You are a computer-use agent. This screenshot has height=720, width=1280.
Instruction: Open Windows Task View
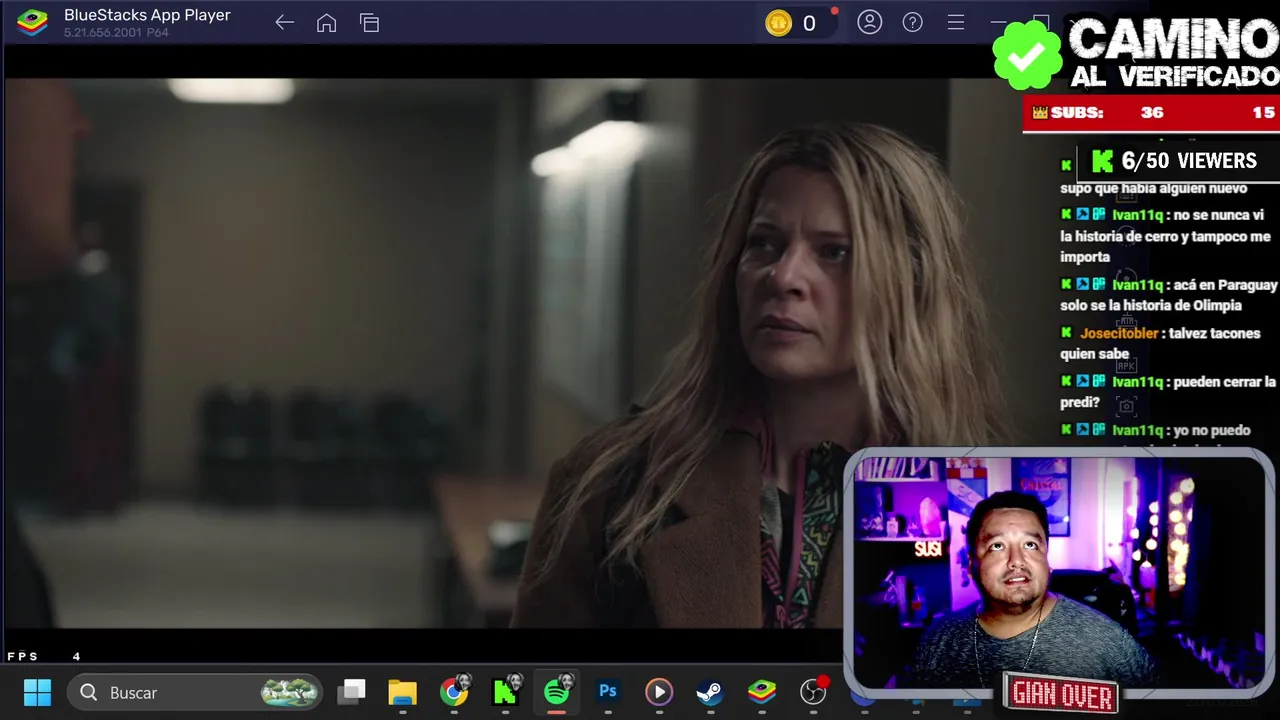(x=351, y=691)
